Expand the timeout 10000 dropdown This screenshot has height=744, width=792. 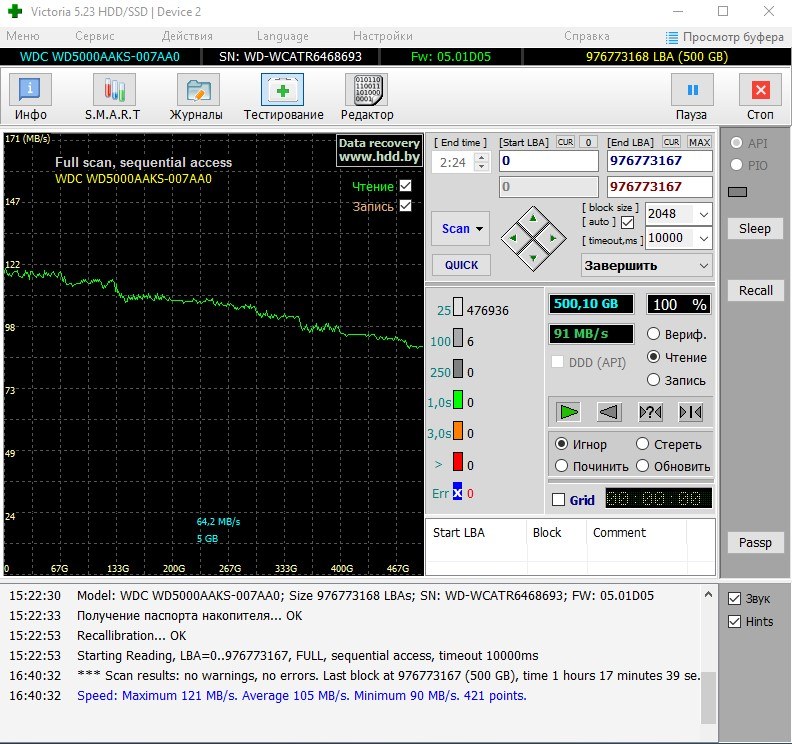[x=703, y=238]
